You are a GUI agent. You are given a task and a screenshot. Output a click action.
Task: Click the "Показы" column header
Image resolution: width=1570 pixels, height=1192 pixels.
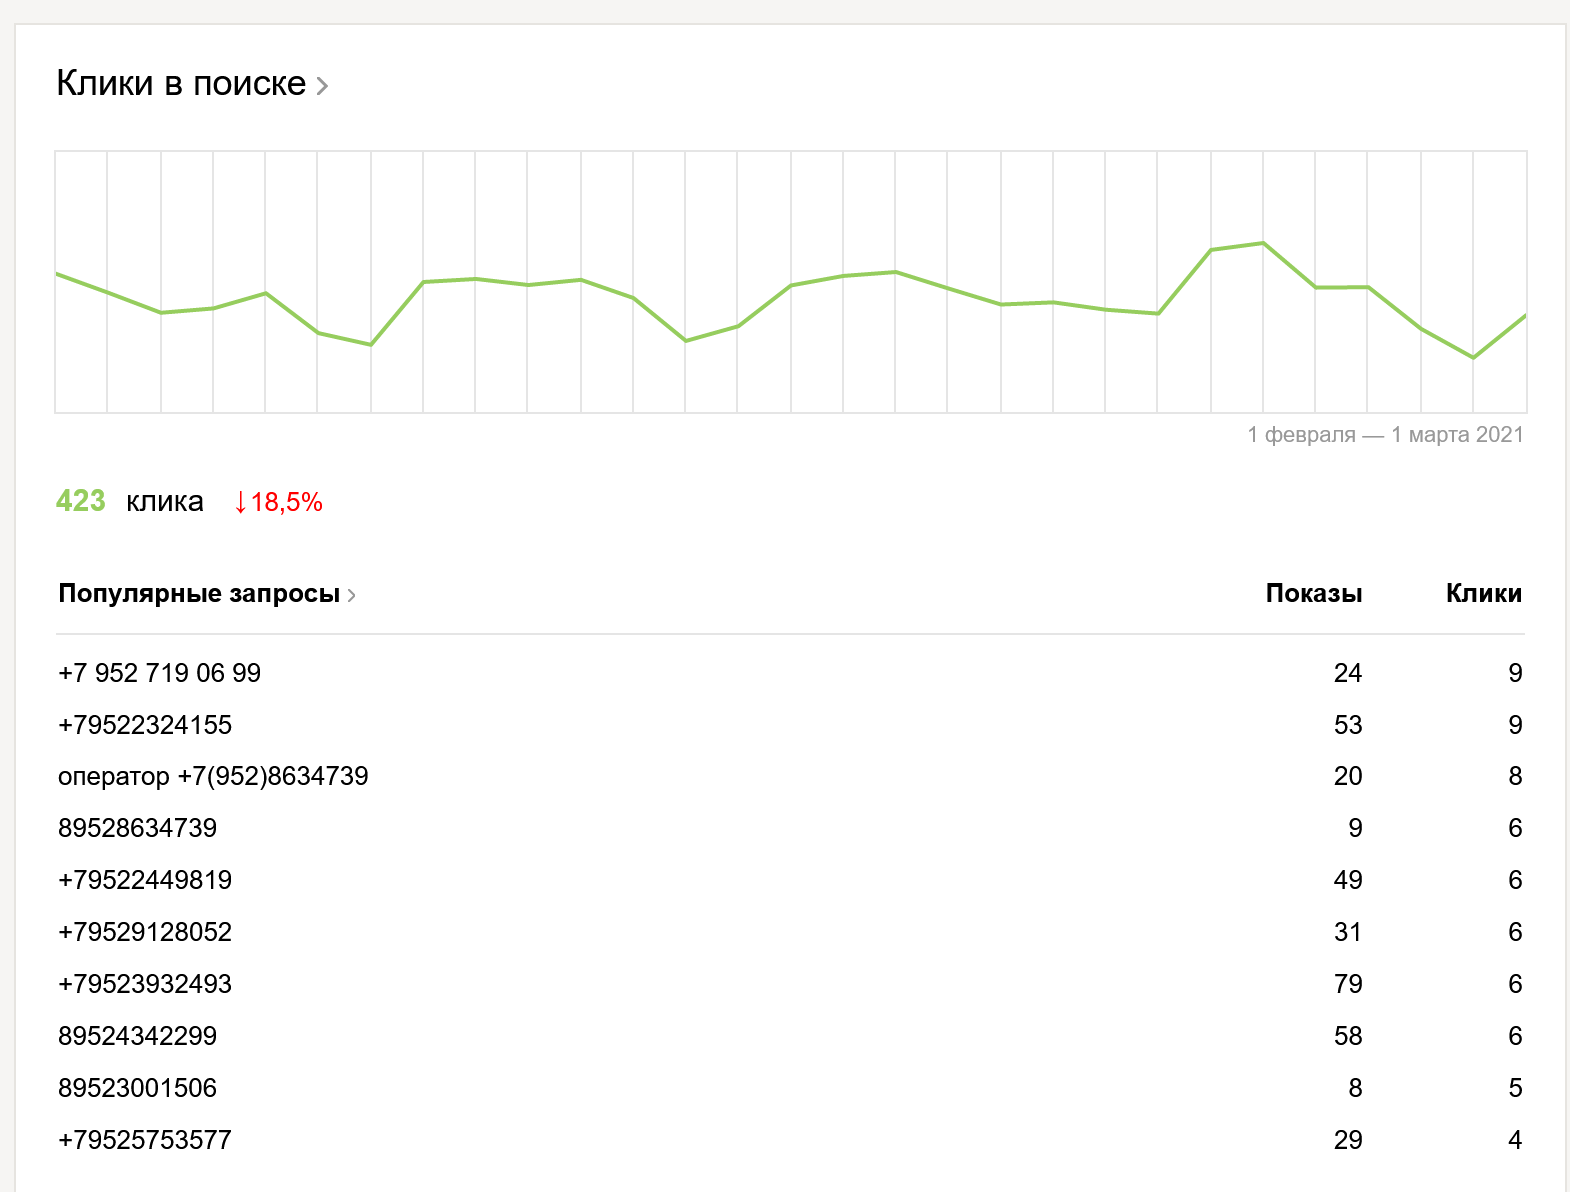pos(1313,593)
